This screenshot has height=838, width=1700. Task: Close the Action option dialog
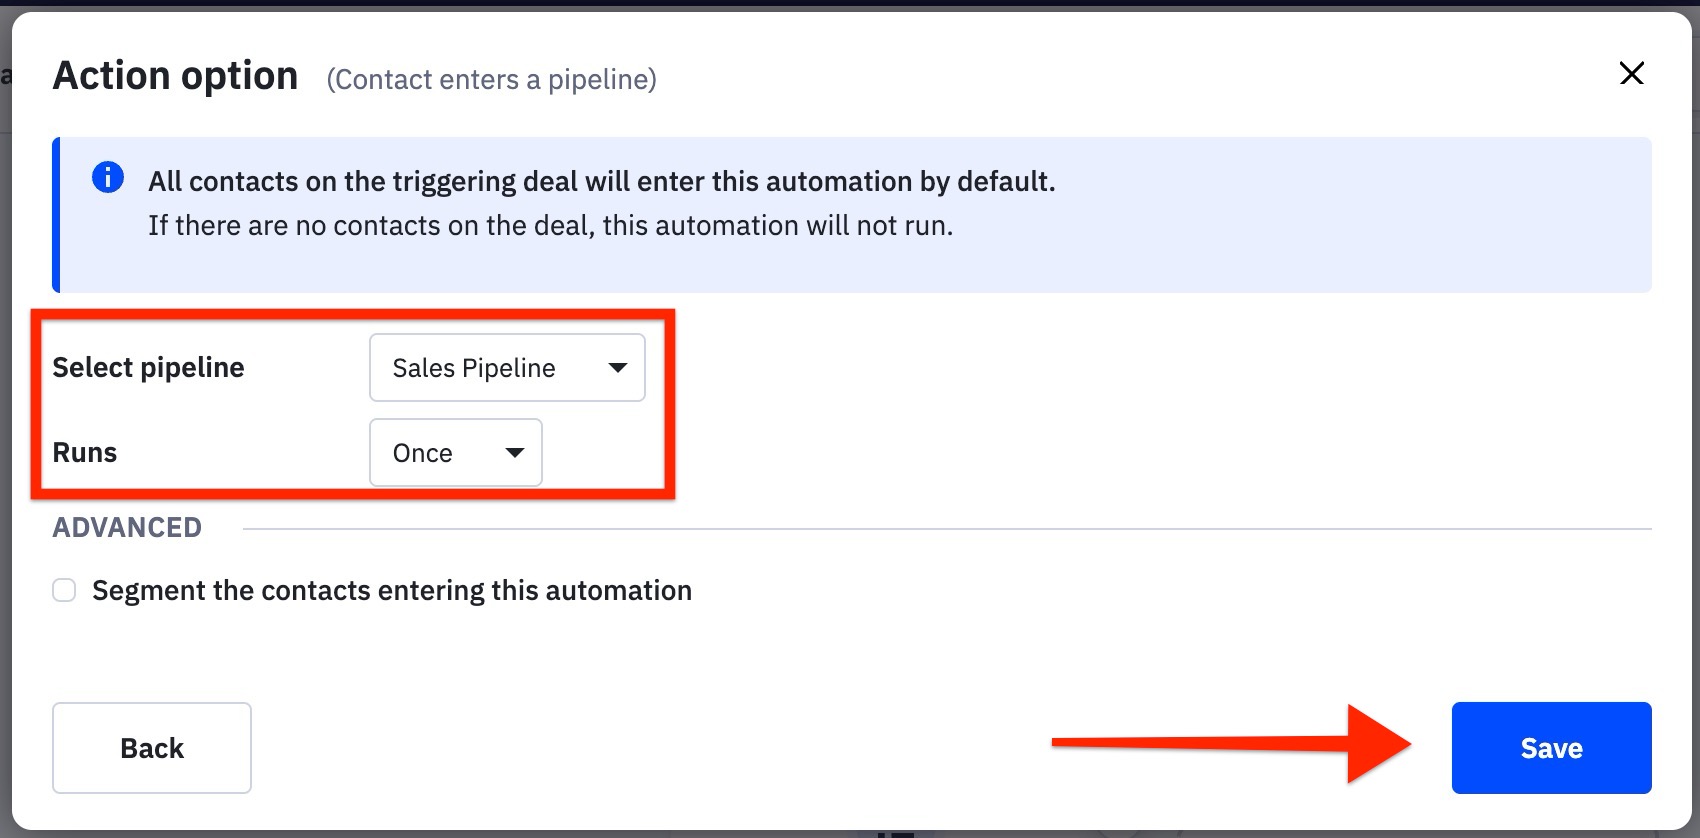click(x=1631, y=73)
